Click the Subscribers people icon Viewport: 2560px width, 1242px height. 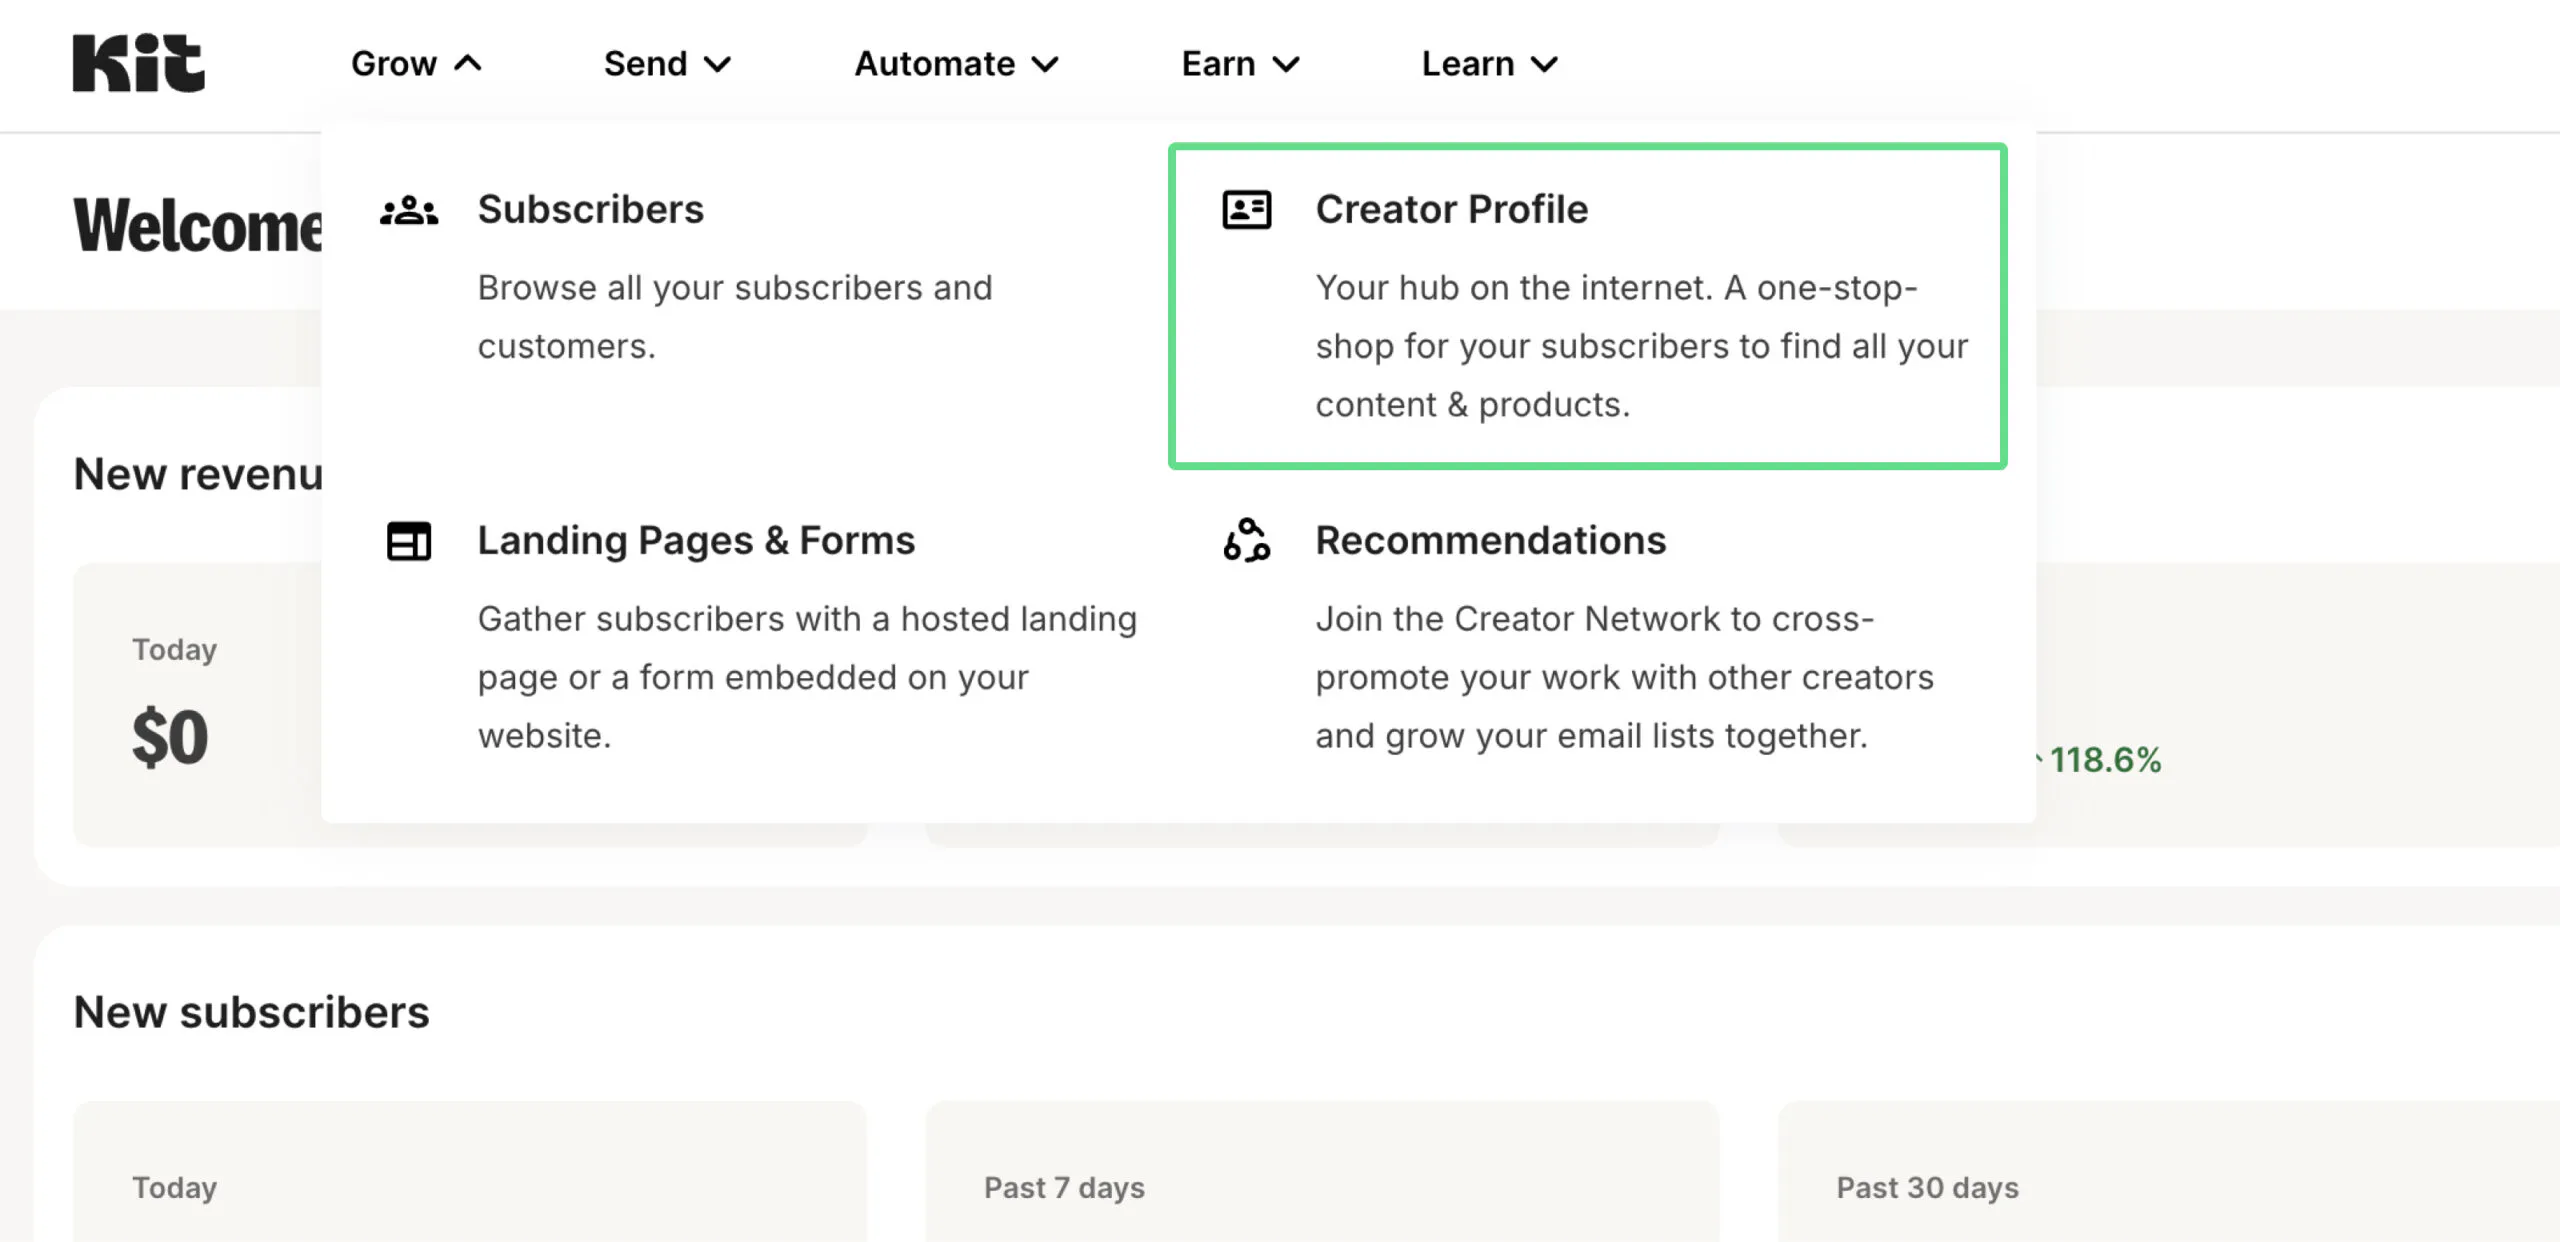[x=409, y=211]
